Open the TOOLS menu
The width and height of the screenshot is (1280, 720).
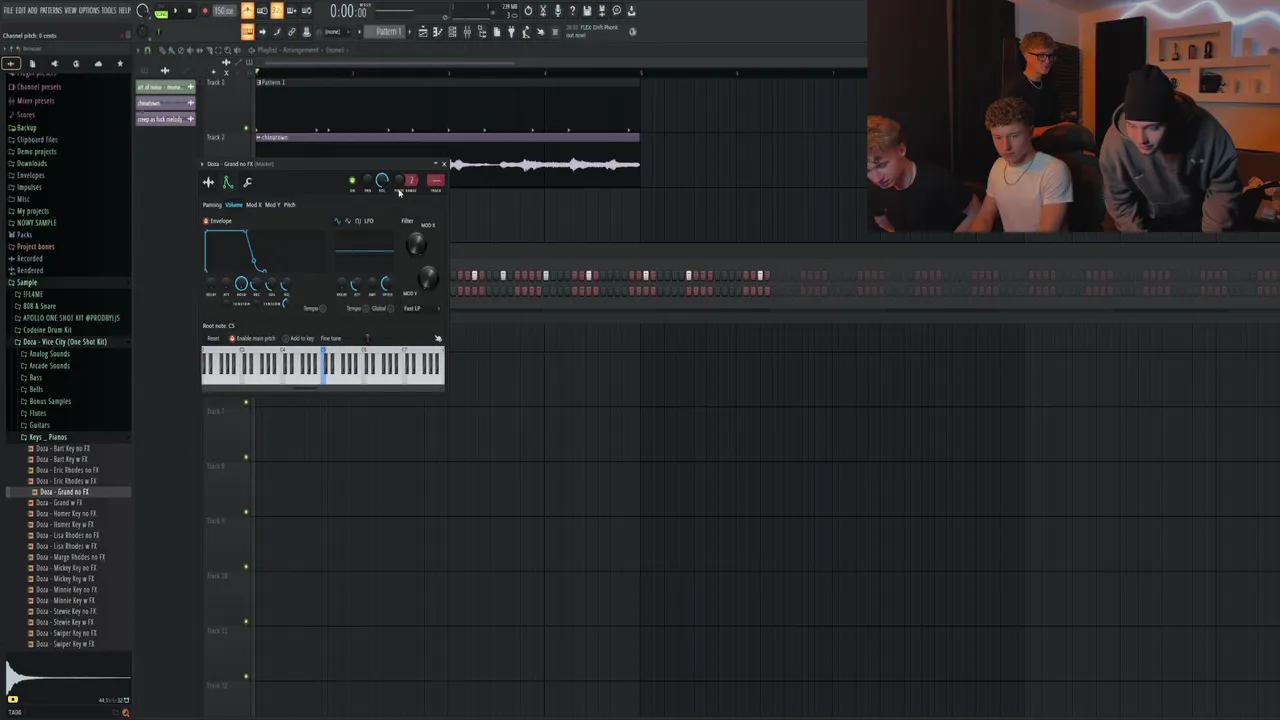tap(108, 10)
